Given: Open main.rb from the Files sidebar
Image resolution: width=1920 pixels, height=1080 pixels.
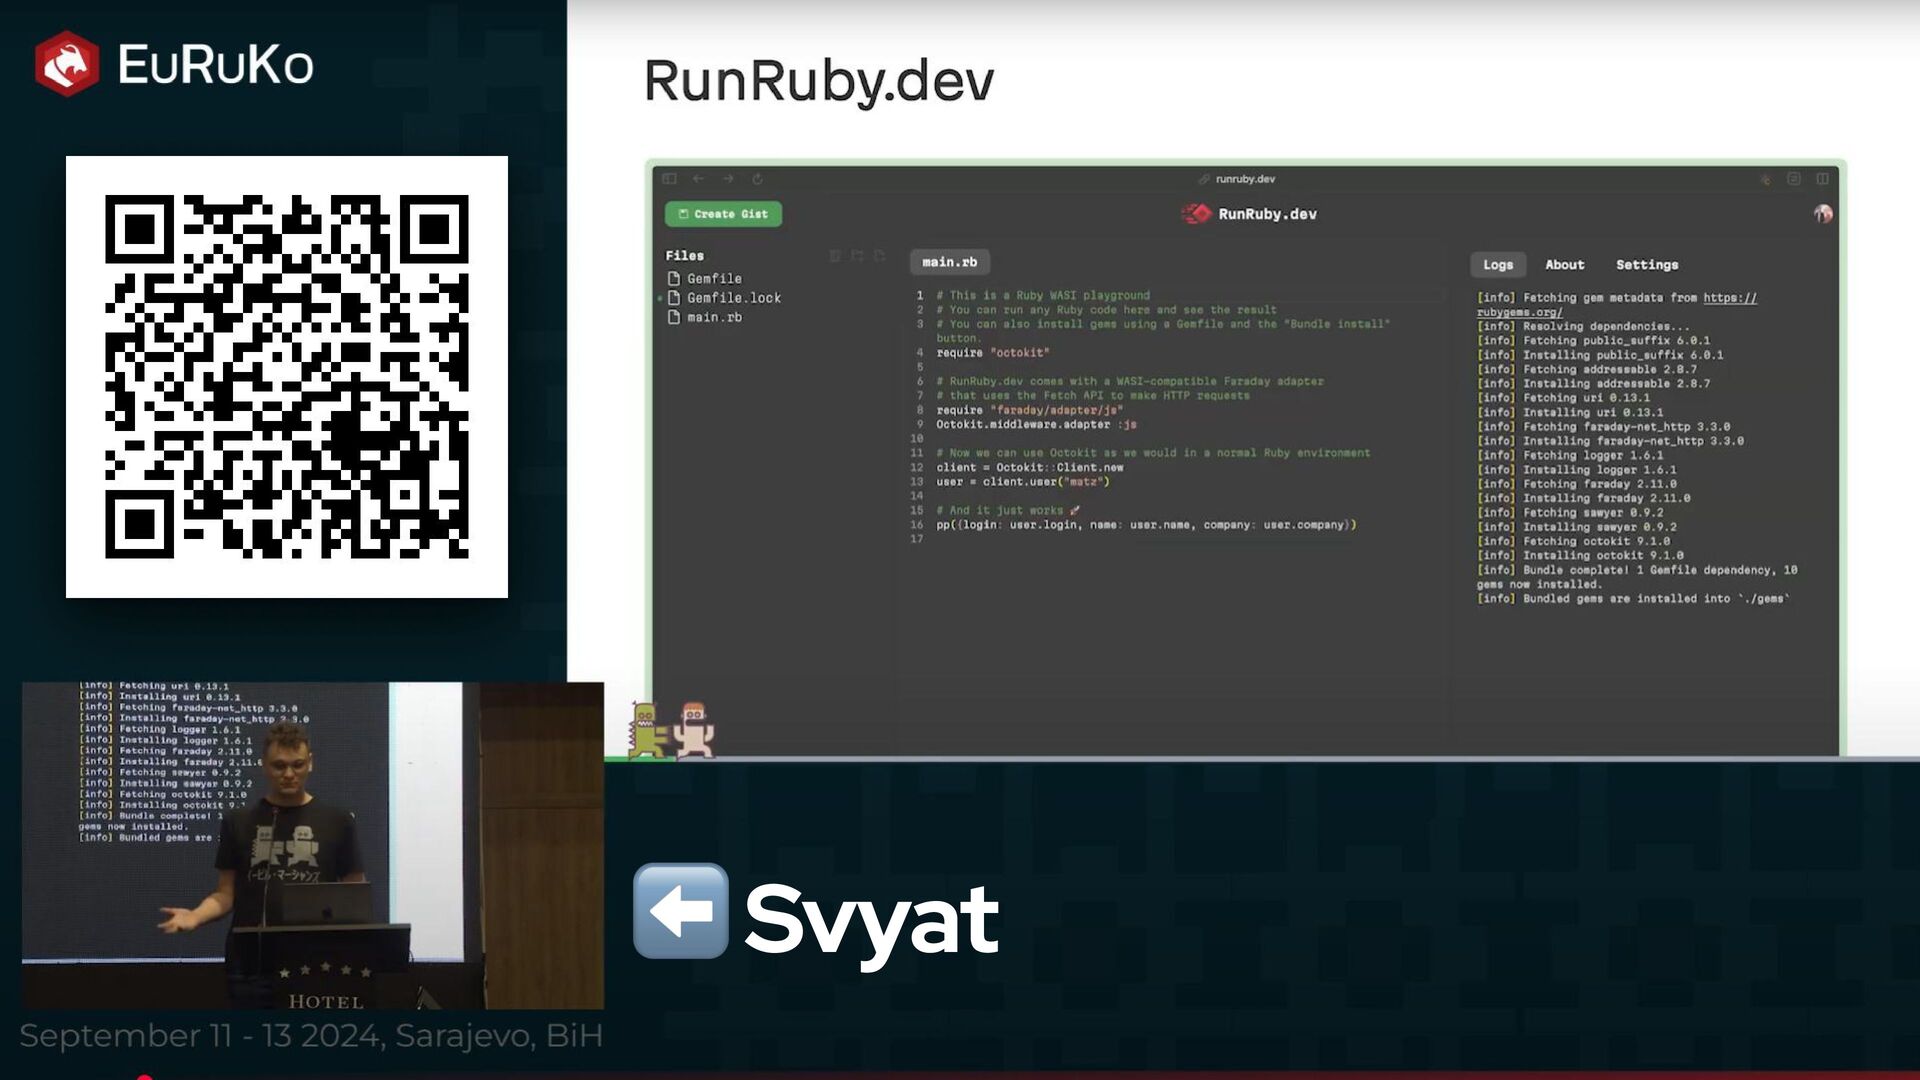Looking at the screenshot, I should [713, 317].
